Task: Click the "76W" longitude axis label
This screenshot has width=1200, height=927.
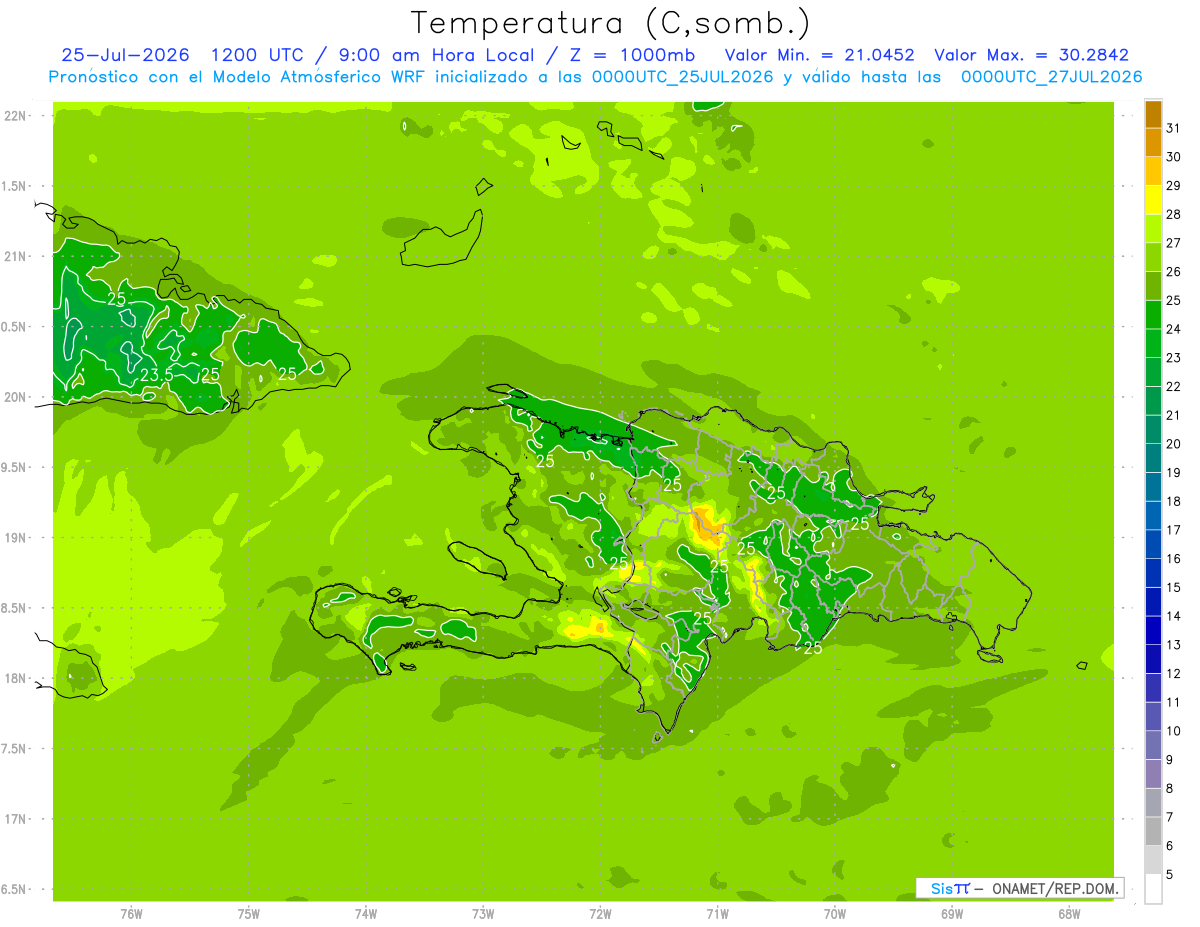Action: coord(131,913)
